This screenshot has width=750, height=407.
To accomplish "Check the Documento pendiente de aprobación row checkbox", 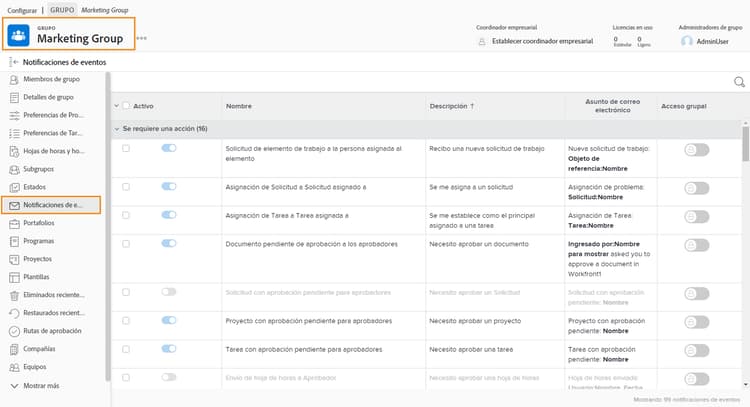I will point(126,243).
